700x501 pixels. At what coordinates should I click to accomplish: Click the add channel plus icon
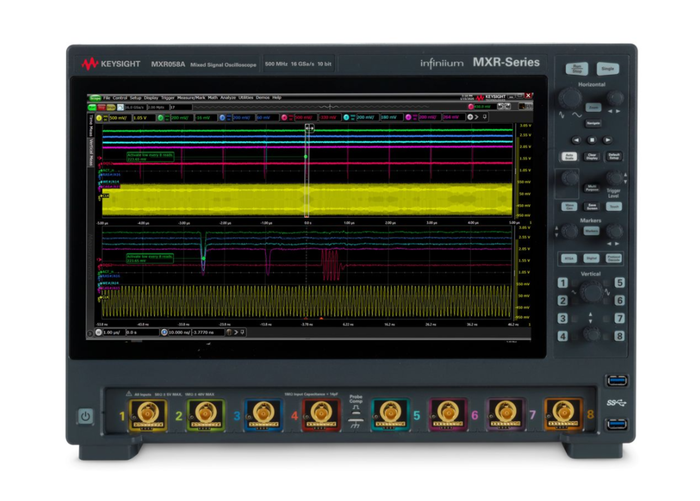(470, 117)
